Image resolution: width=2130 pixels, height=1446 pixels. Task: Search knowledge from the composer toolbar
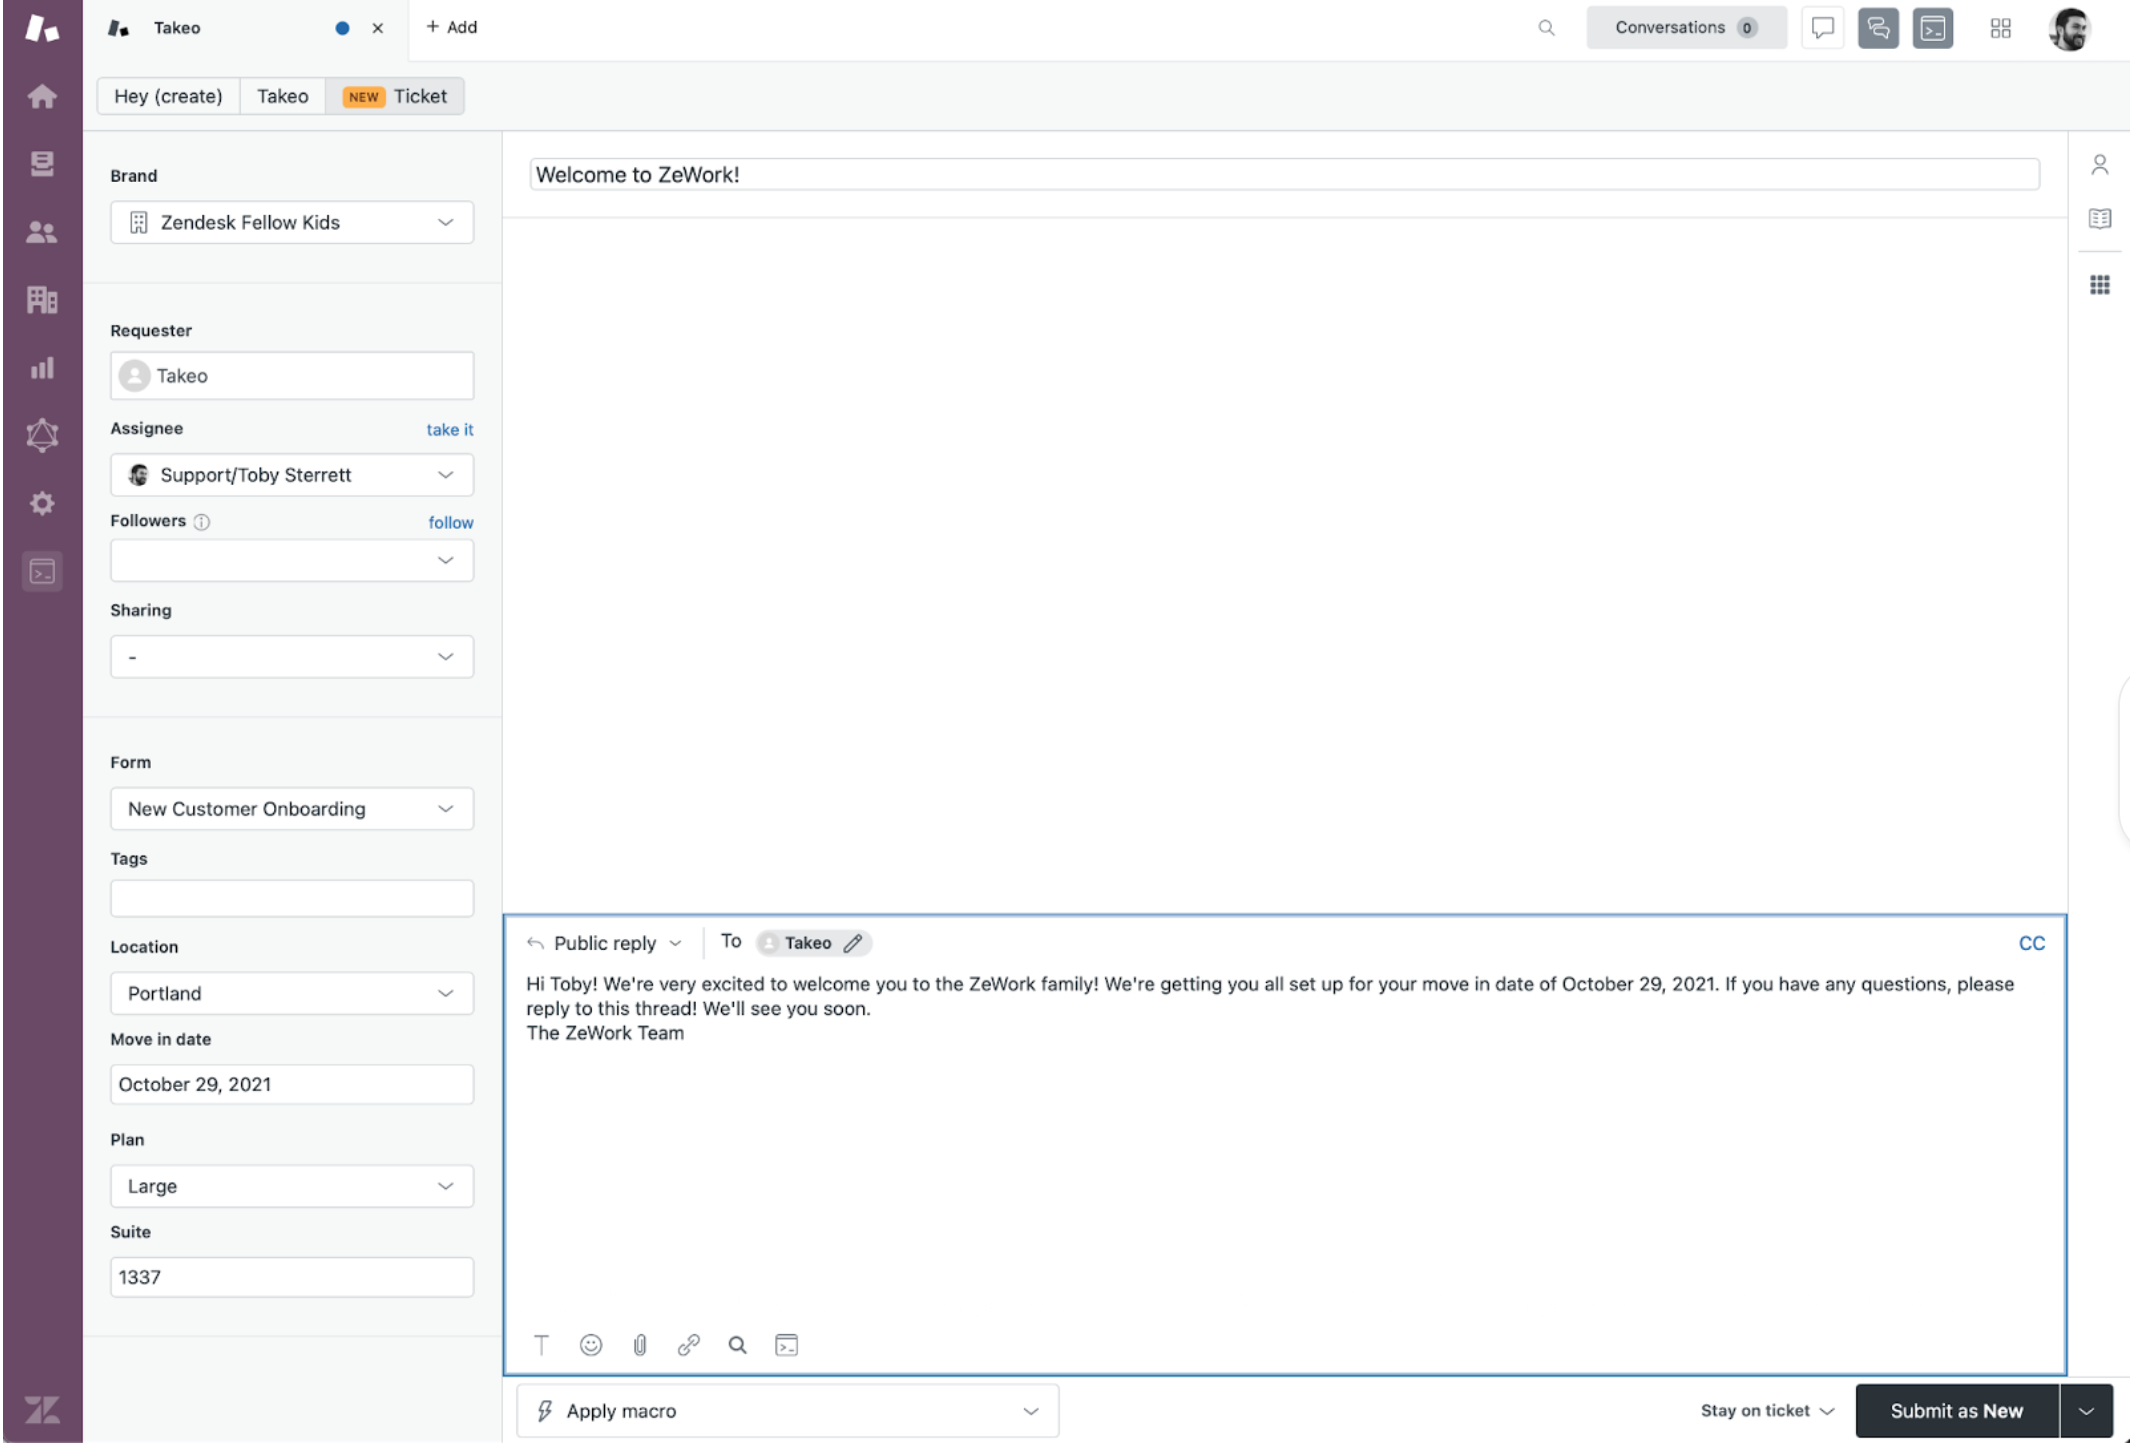(x=737, y=1345)
